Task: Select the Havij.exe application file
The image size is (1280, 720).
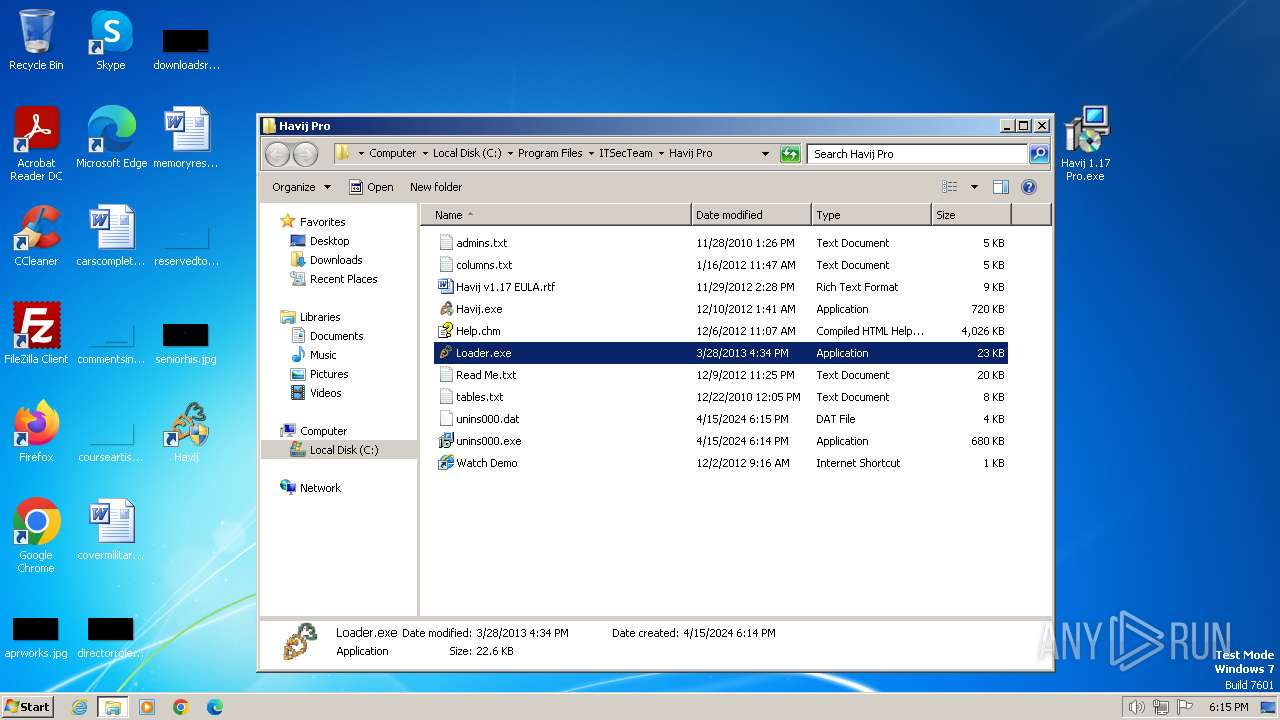Action: coord(720,309)
